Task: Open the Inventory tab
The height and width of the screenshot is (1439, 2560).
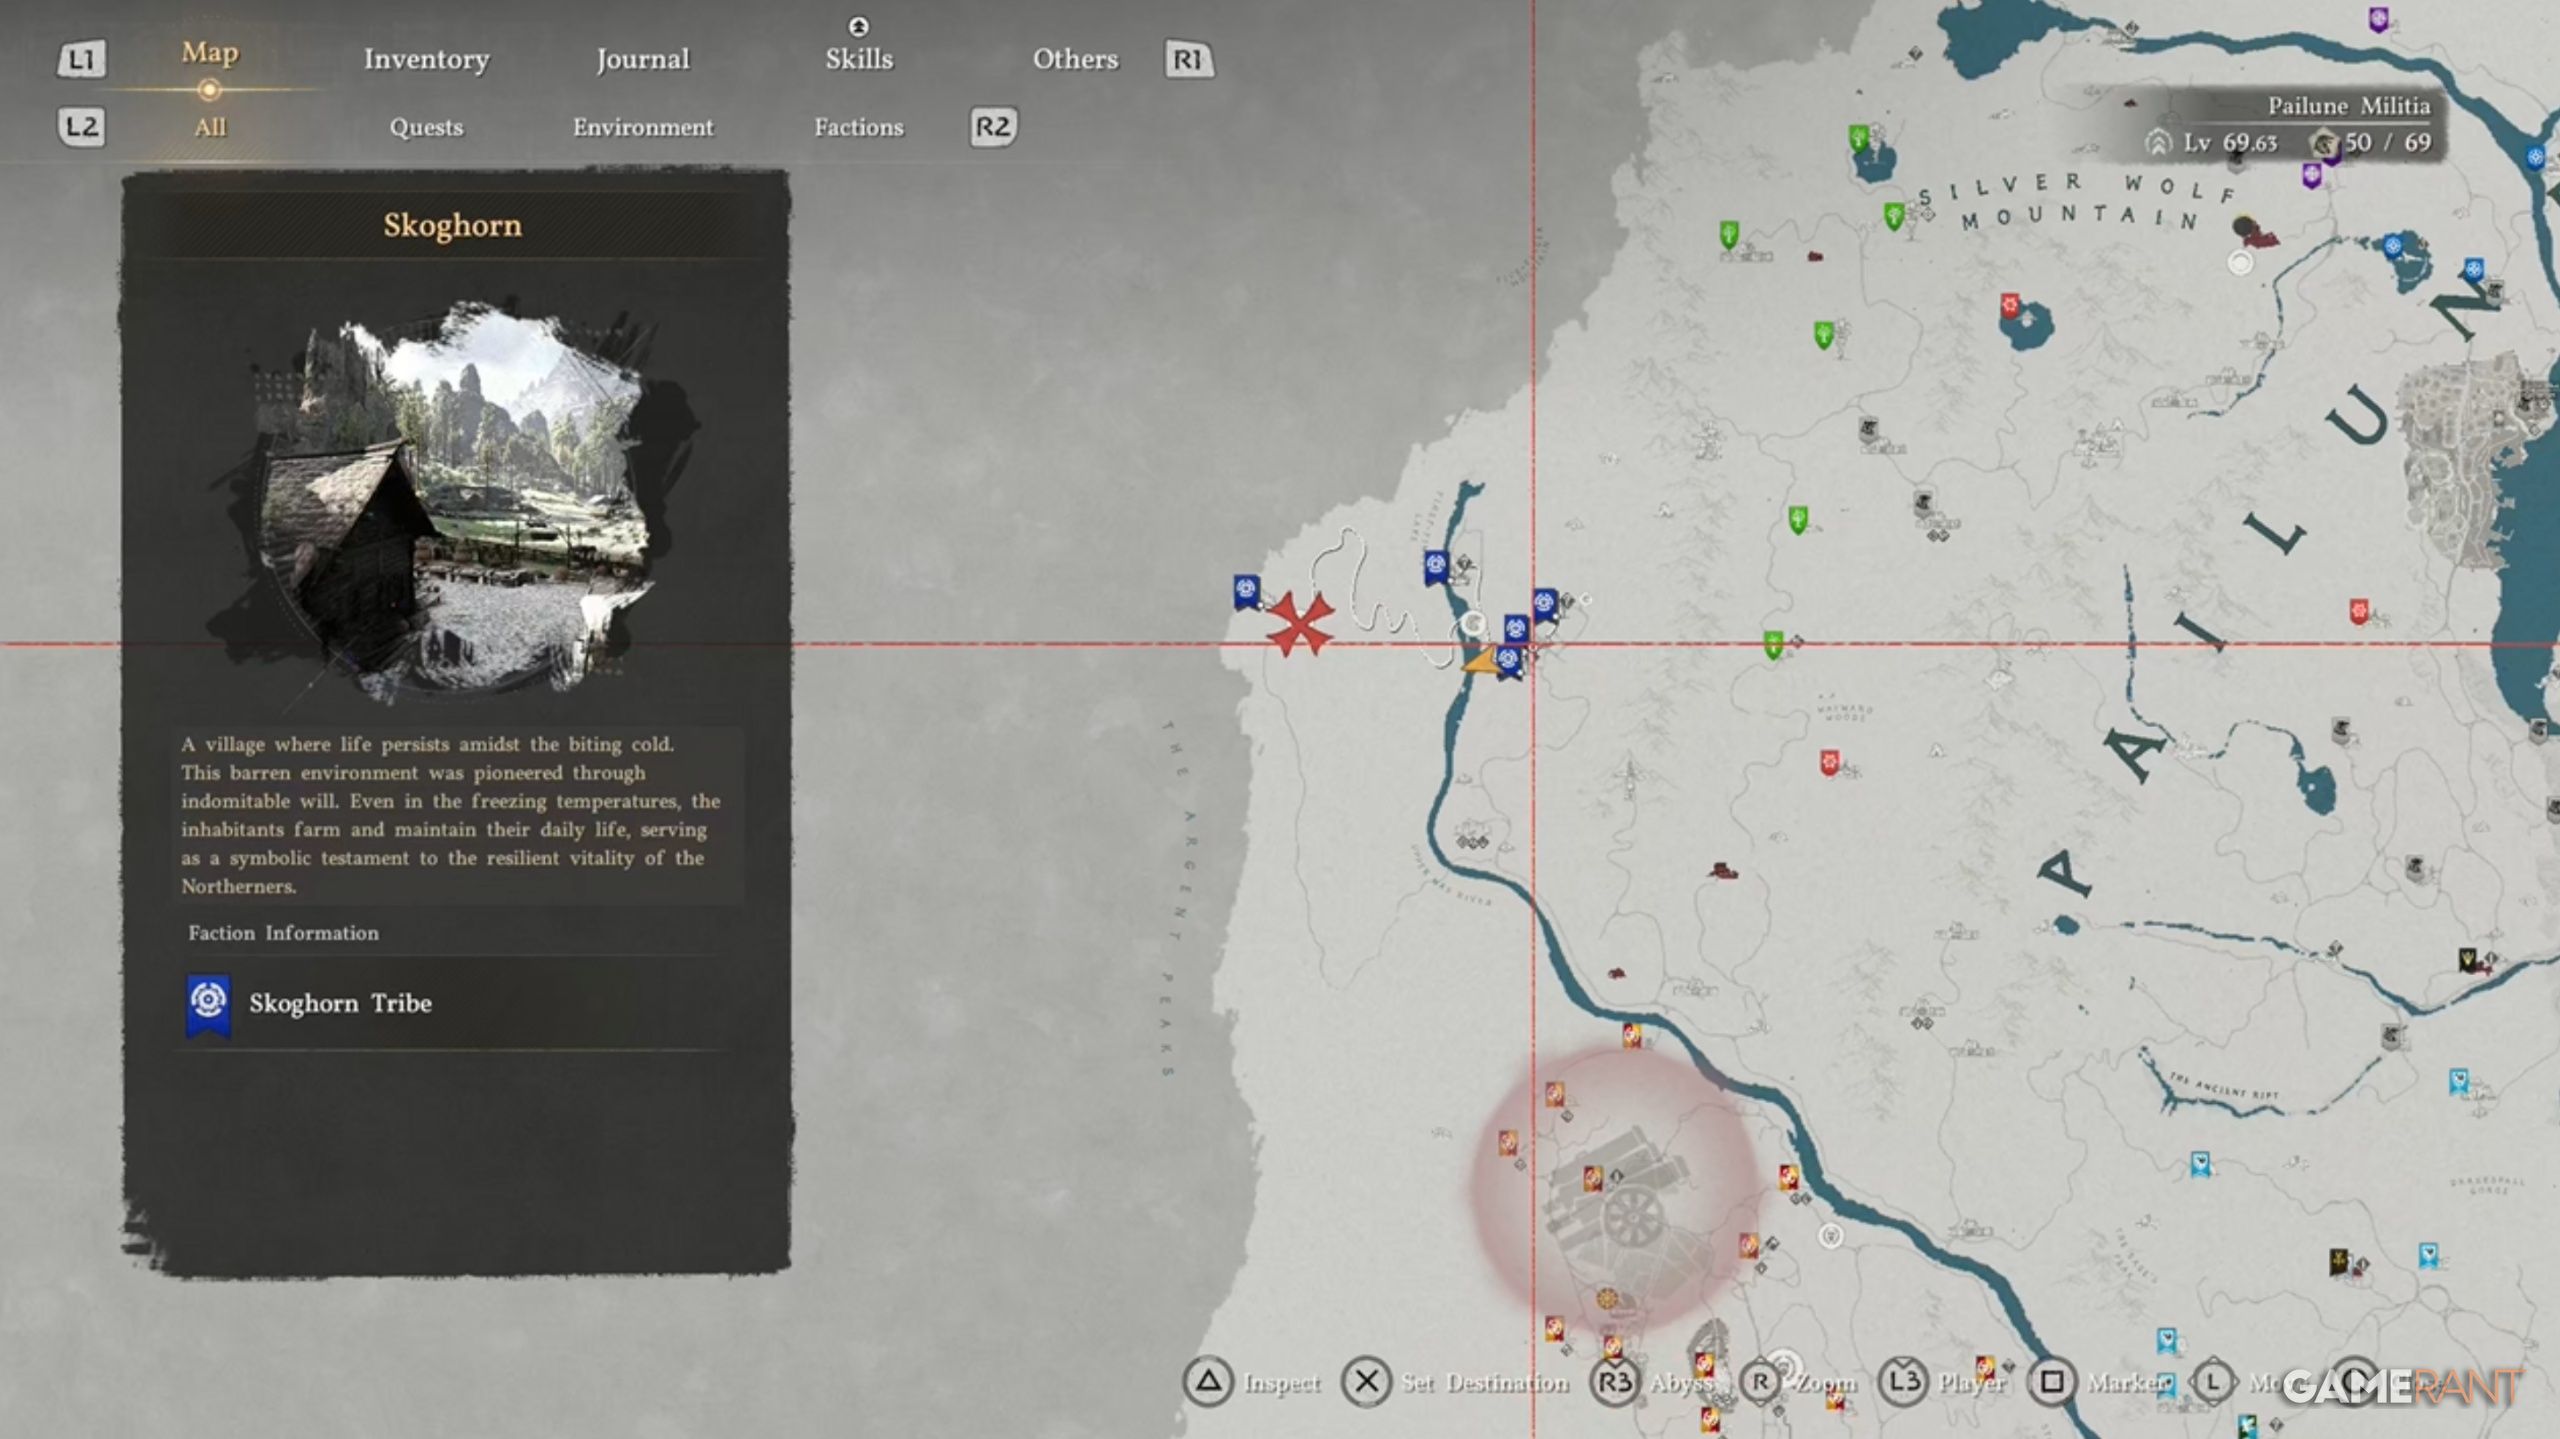Action: 426,60
